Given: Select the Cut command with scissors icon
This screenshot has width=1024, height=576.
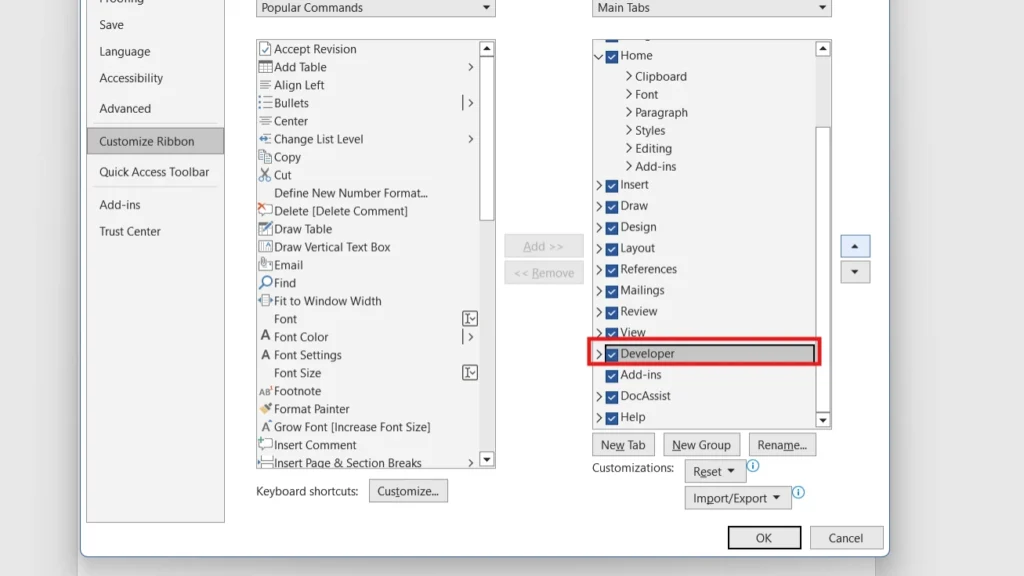Looking at the screenshot, I should click(283, 175).
